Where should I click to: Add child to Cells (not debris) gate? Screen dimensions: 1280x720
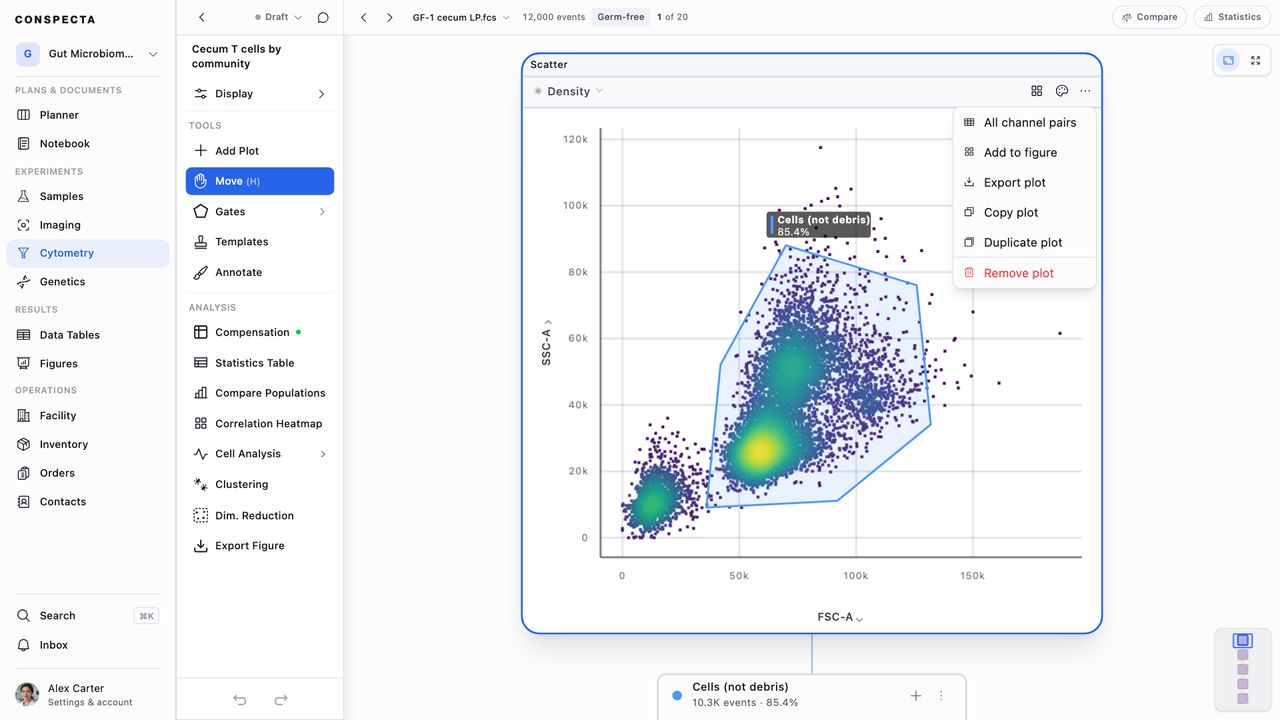click(x=916, y=695)
